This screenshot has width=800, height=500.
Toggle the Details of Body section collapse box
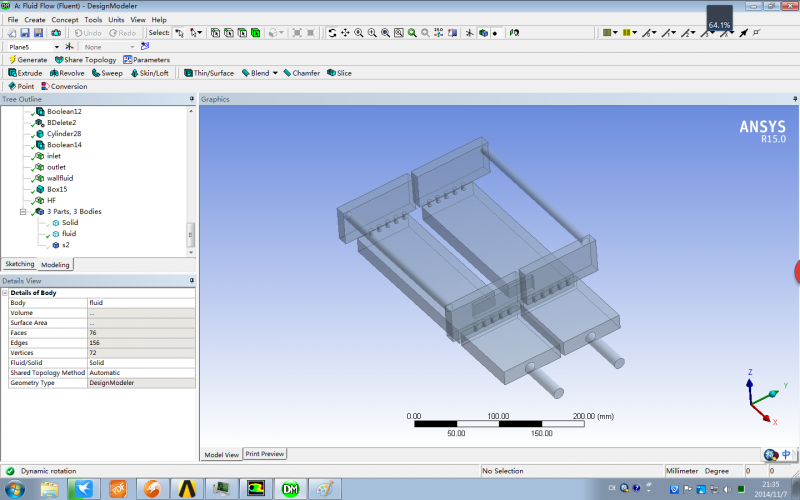click(x=5, y=292)
